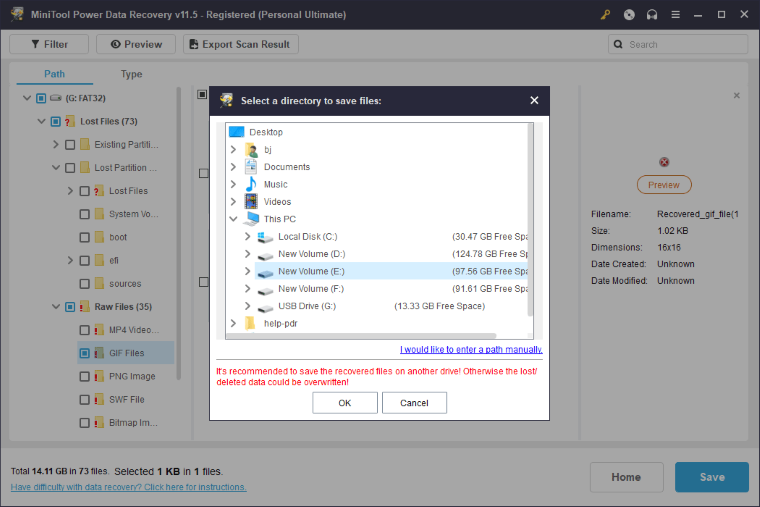Screen dimensions: 760x507
Task: Open the bootable media disc icon
Action: [629, 15]
